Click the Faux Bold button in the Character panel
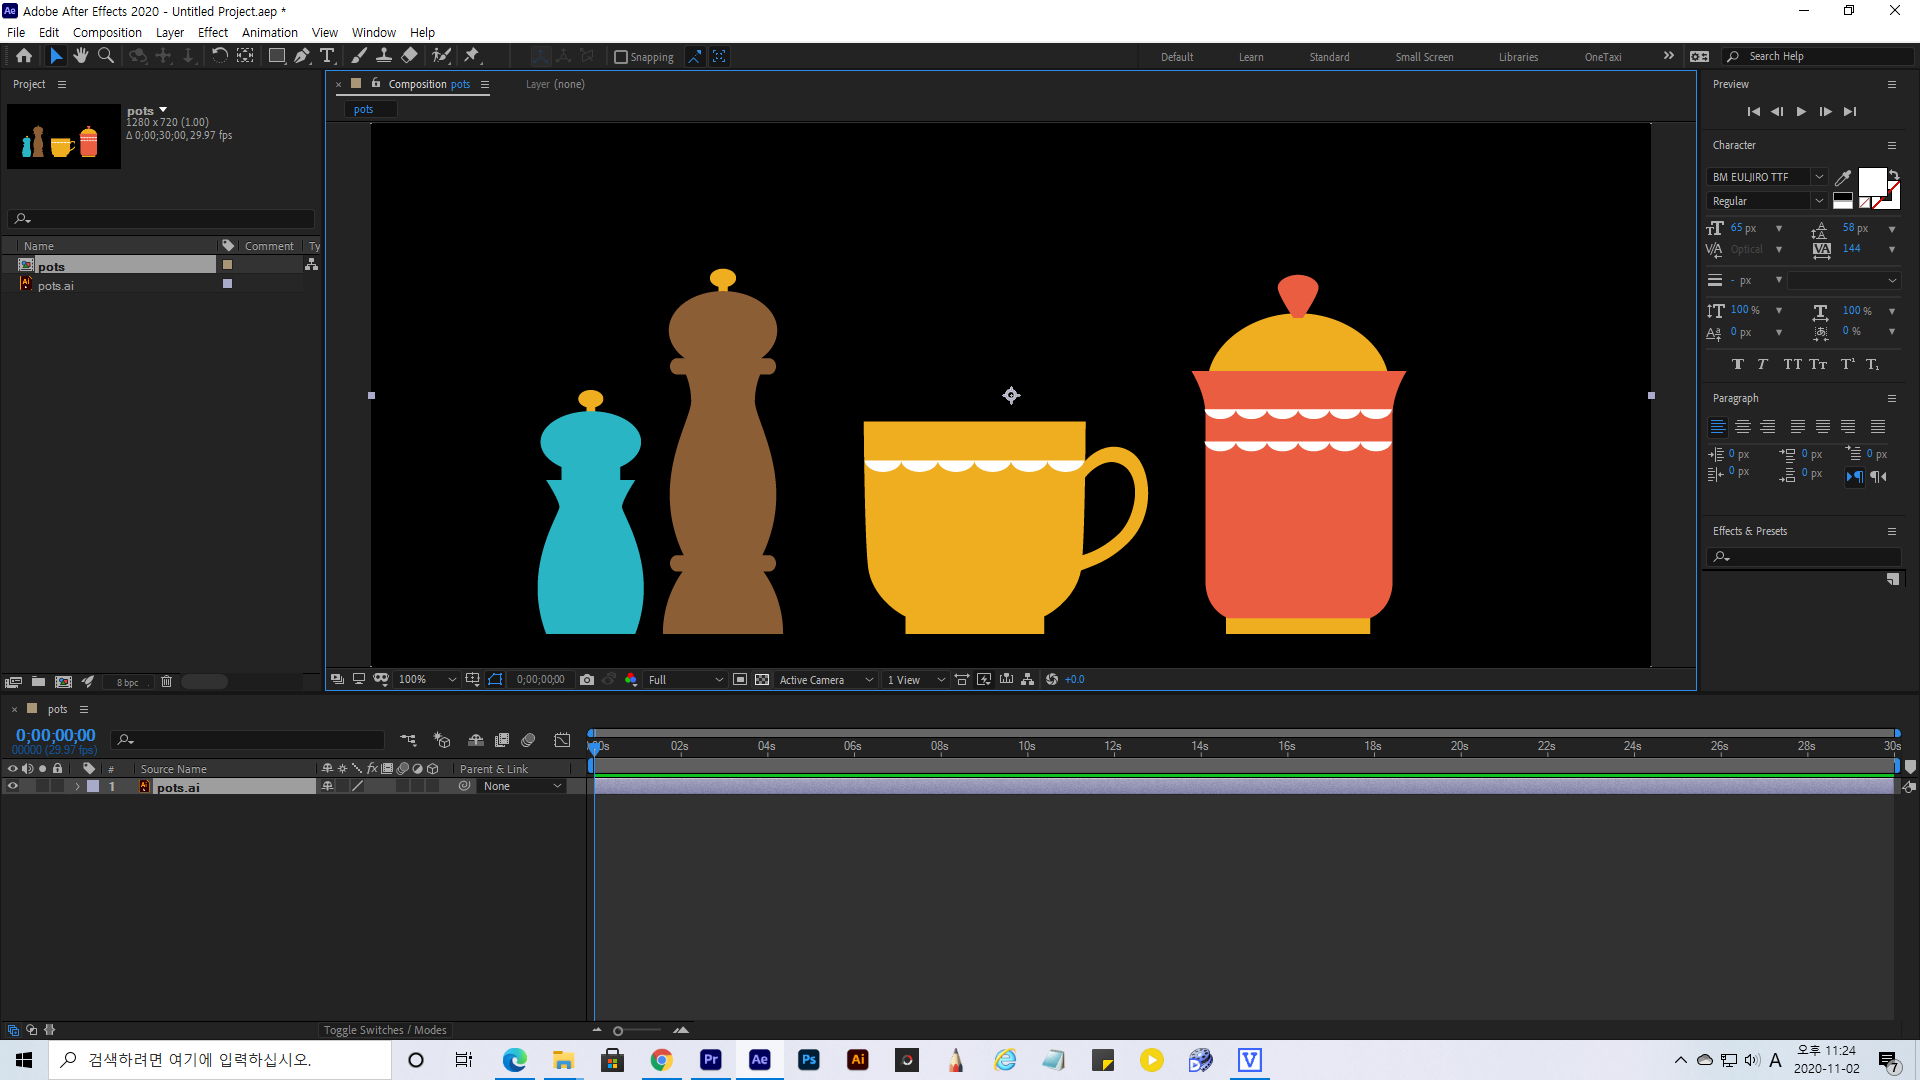 1737,365
